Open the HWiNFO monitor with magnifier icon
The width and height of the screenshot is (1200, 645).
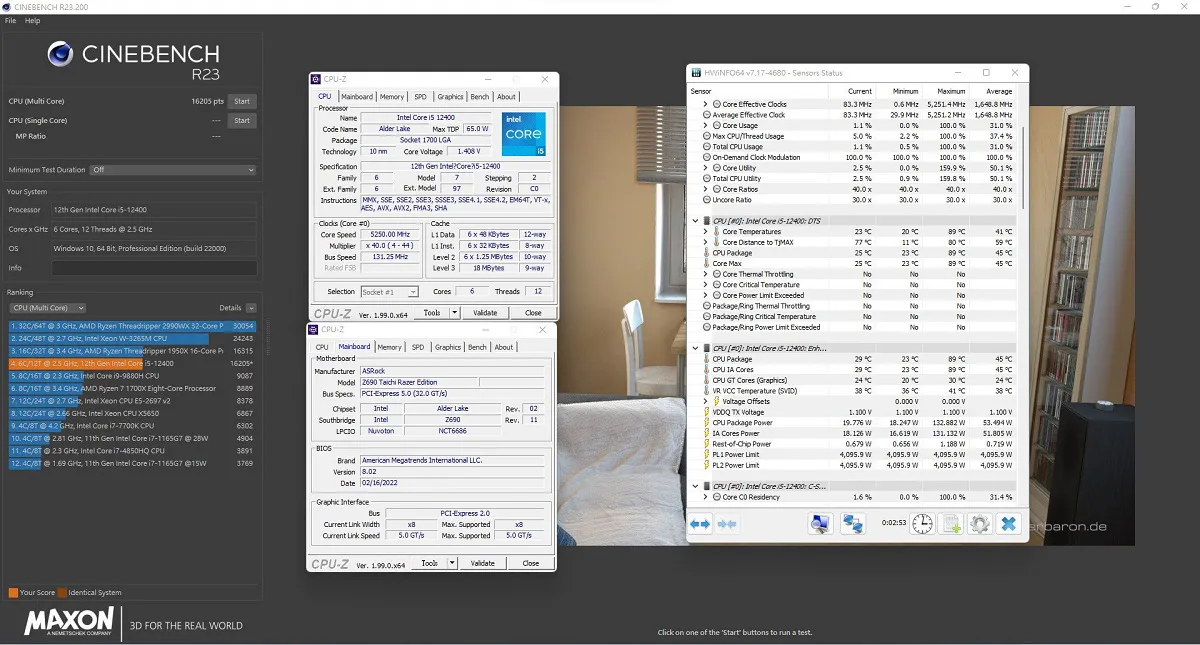pyautogui.click(x=820, y=523)
